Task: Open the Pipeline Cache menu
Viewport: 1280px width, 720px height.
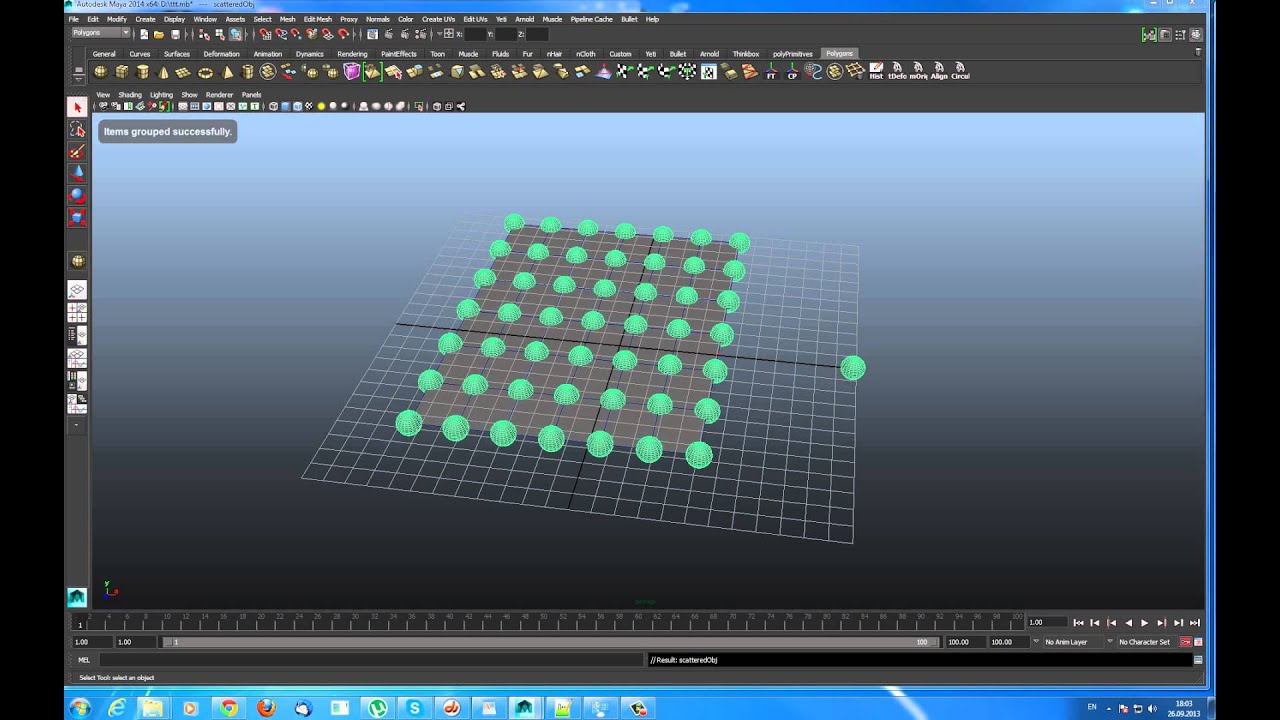Action: (591, 19)
